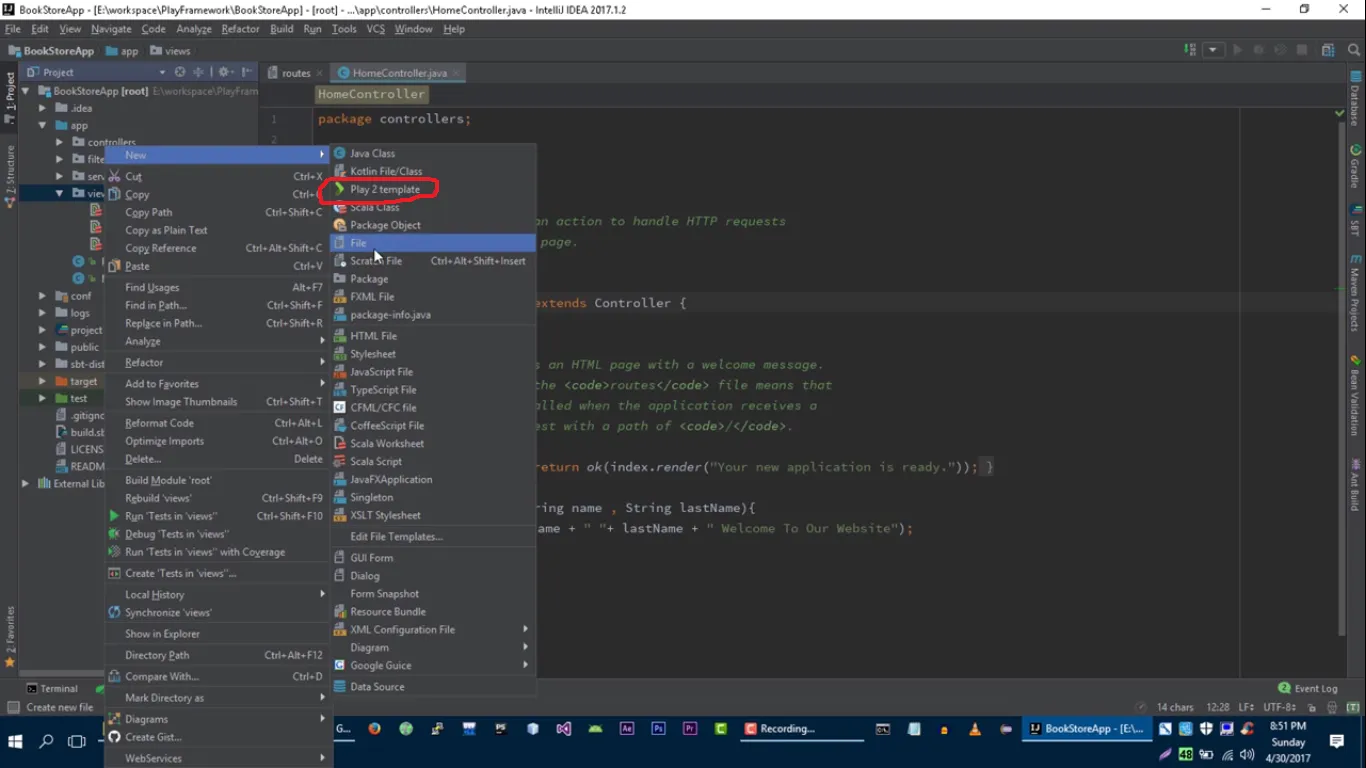Choose Package Object in the New submenu
This screenshot has width=1366, height=768.
[432, 225]
